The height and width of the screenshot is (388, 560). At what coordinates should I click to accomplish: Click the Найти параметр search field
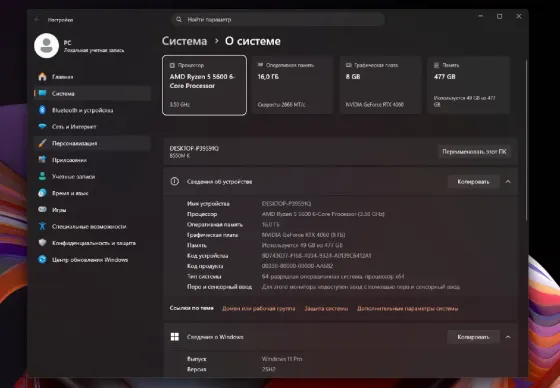coord(278,19)
